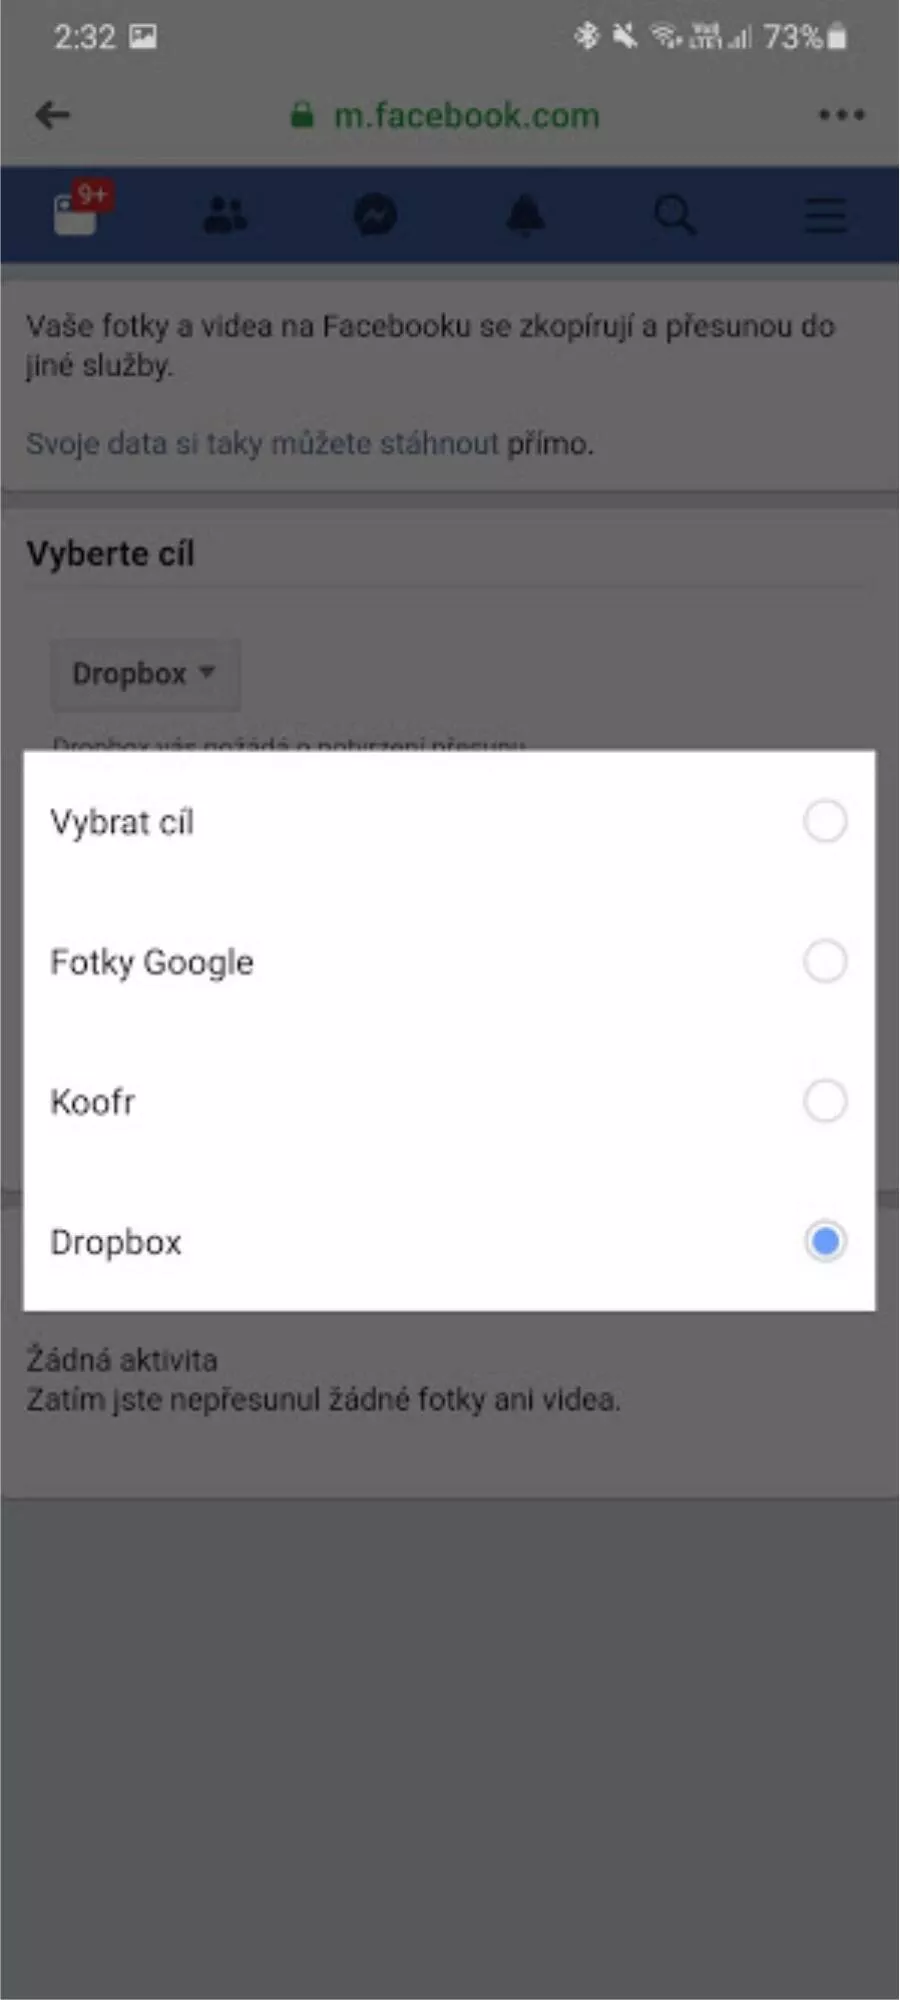The image size is (900, 2000).
Task: Tap the browser back arrow
Action: tap(53, 115)
